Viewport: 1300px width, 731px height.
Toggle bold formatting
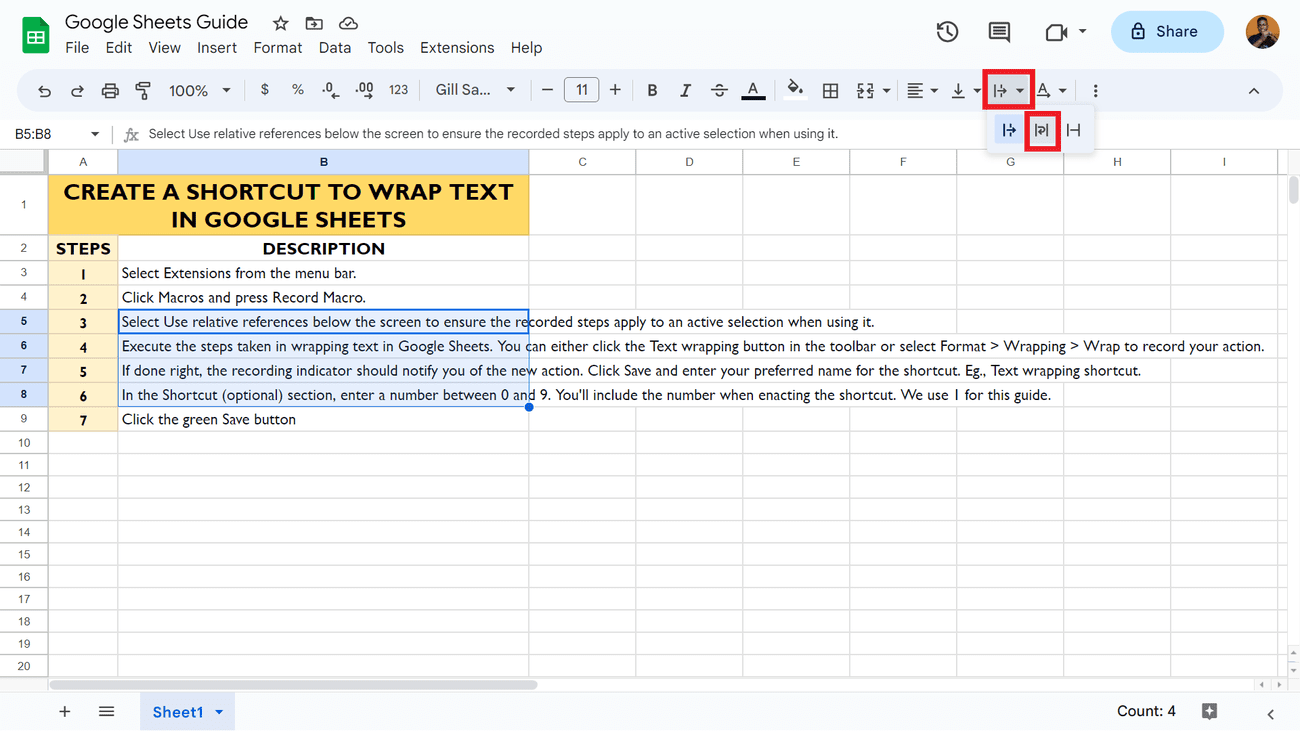click(652, 91)
